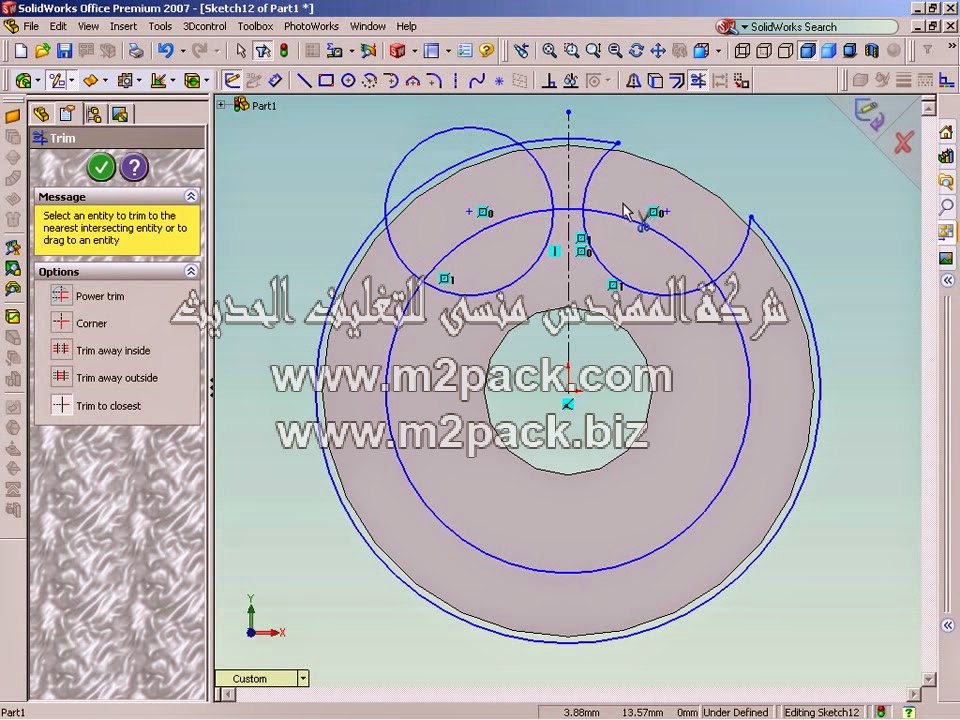This screenshot has width=960, height=720.
Task: Open the Tools menu
Action: [160, 26]
